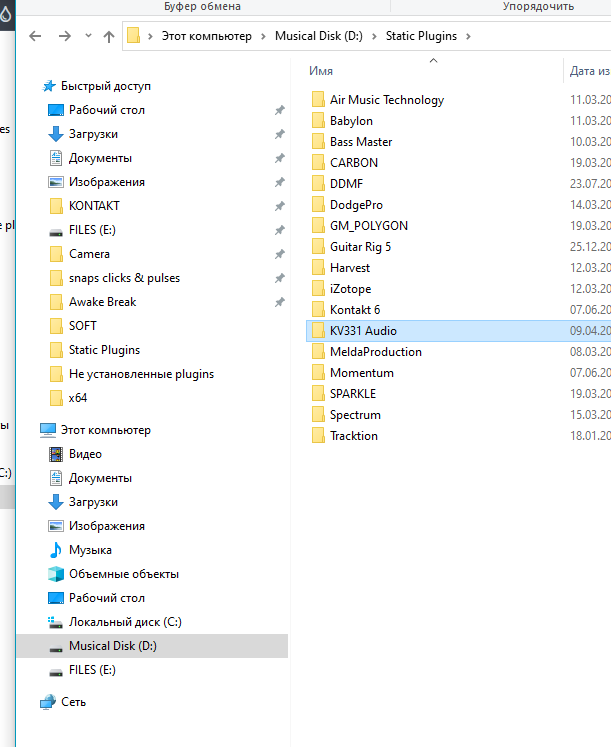Screen dimensions: 611x747
Task: Open the SOFT folder in sidebar
Action: [83, 326]
